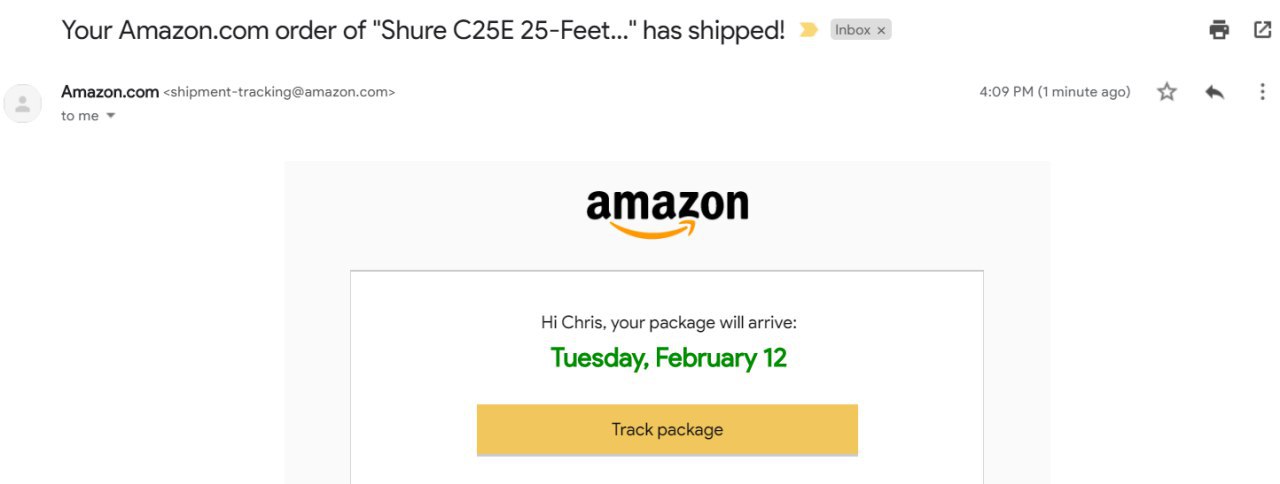Star this Amazon shipment email
1280x484 pixels.
click(x=1166, y=92)
